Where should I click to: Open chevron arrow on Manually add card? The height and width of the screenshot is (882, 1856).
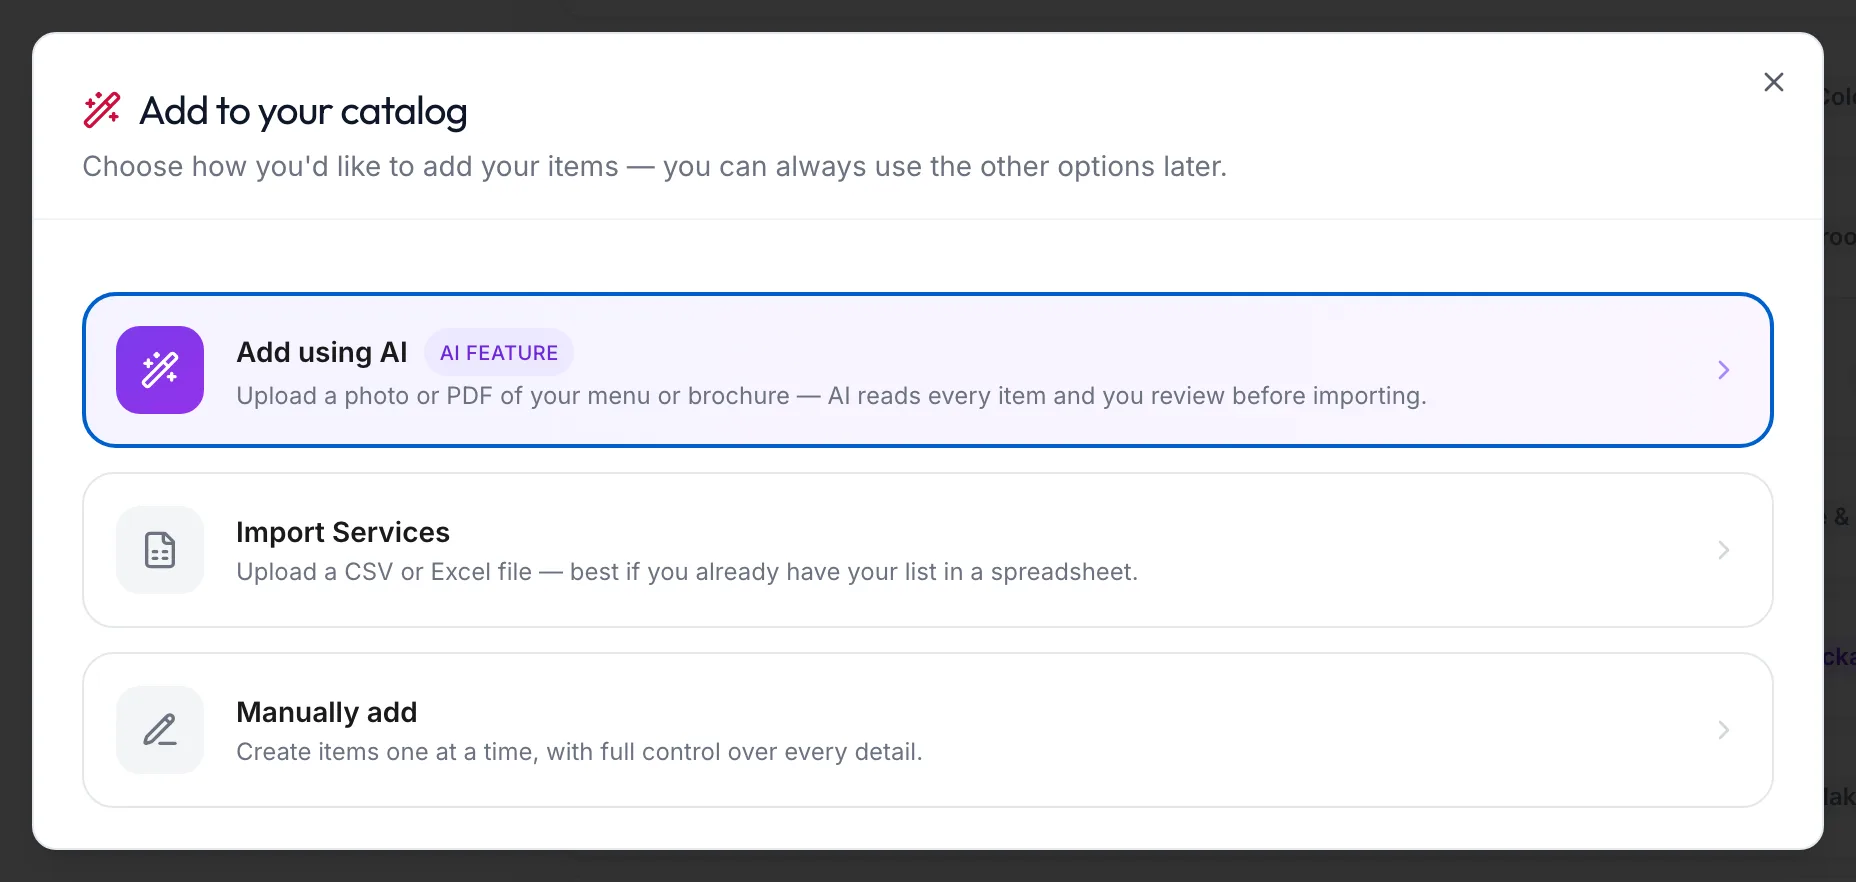point(1724,730)
